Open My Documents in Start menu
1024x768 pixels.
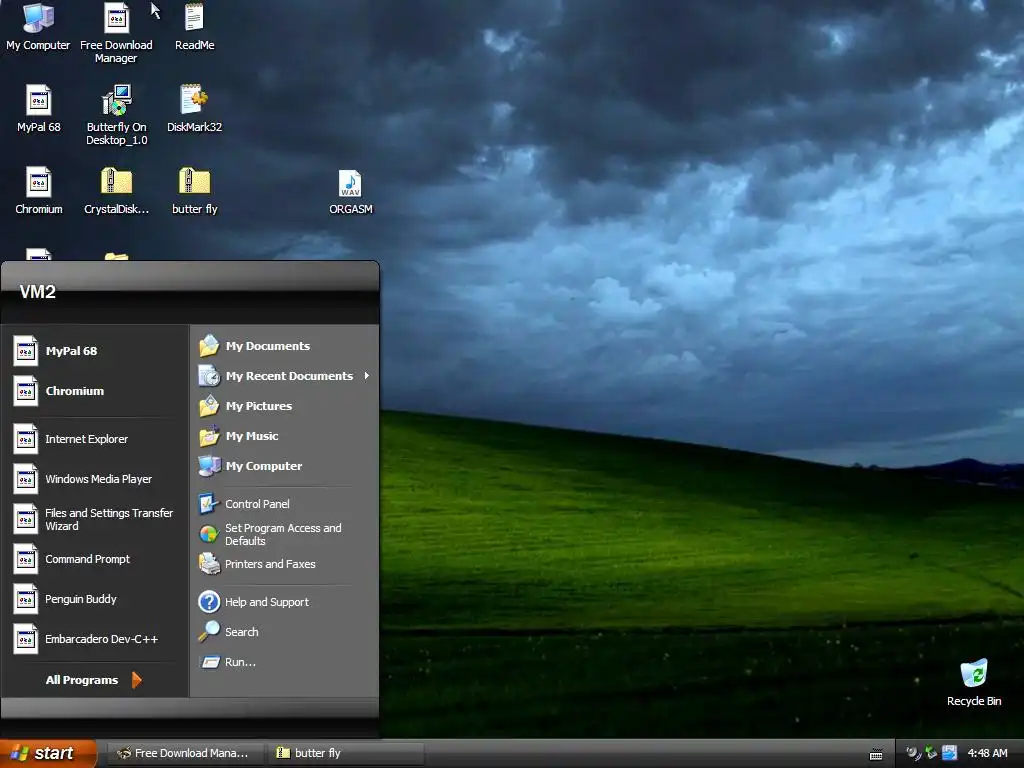(284, 345)
